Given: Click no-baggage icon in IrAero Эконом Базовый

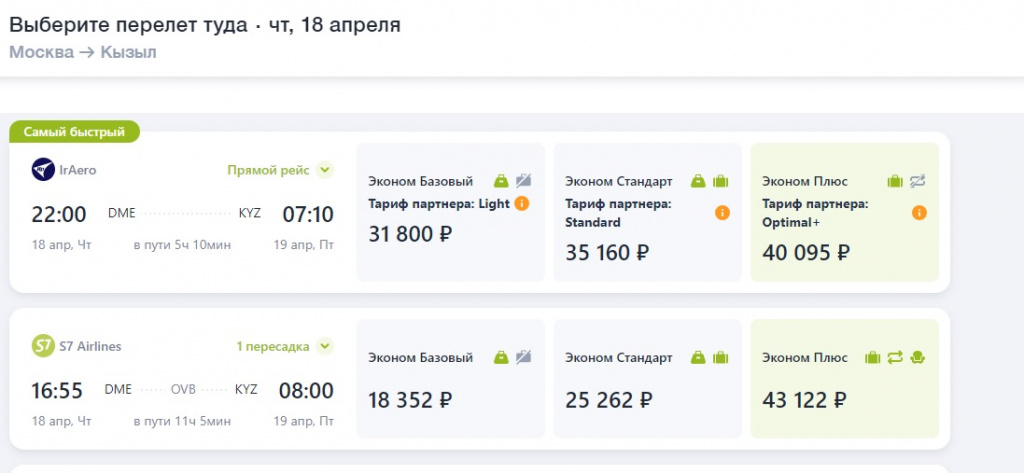Looking at the screenshot, I should 523,181.
